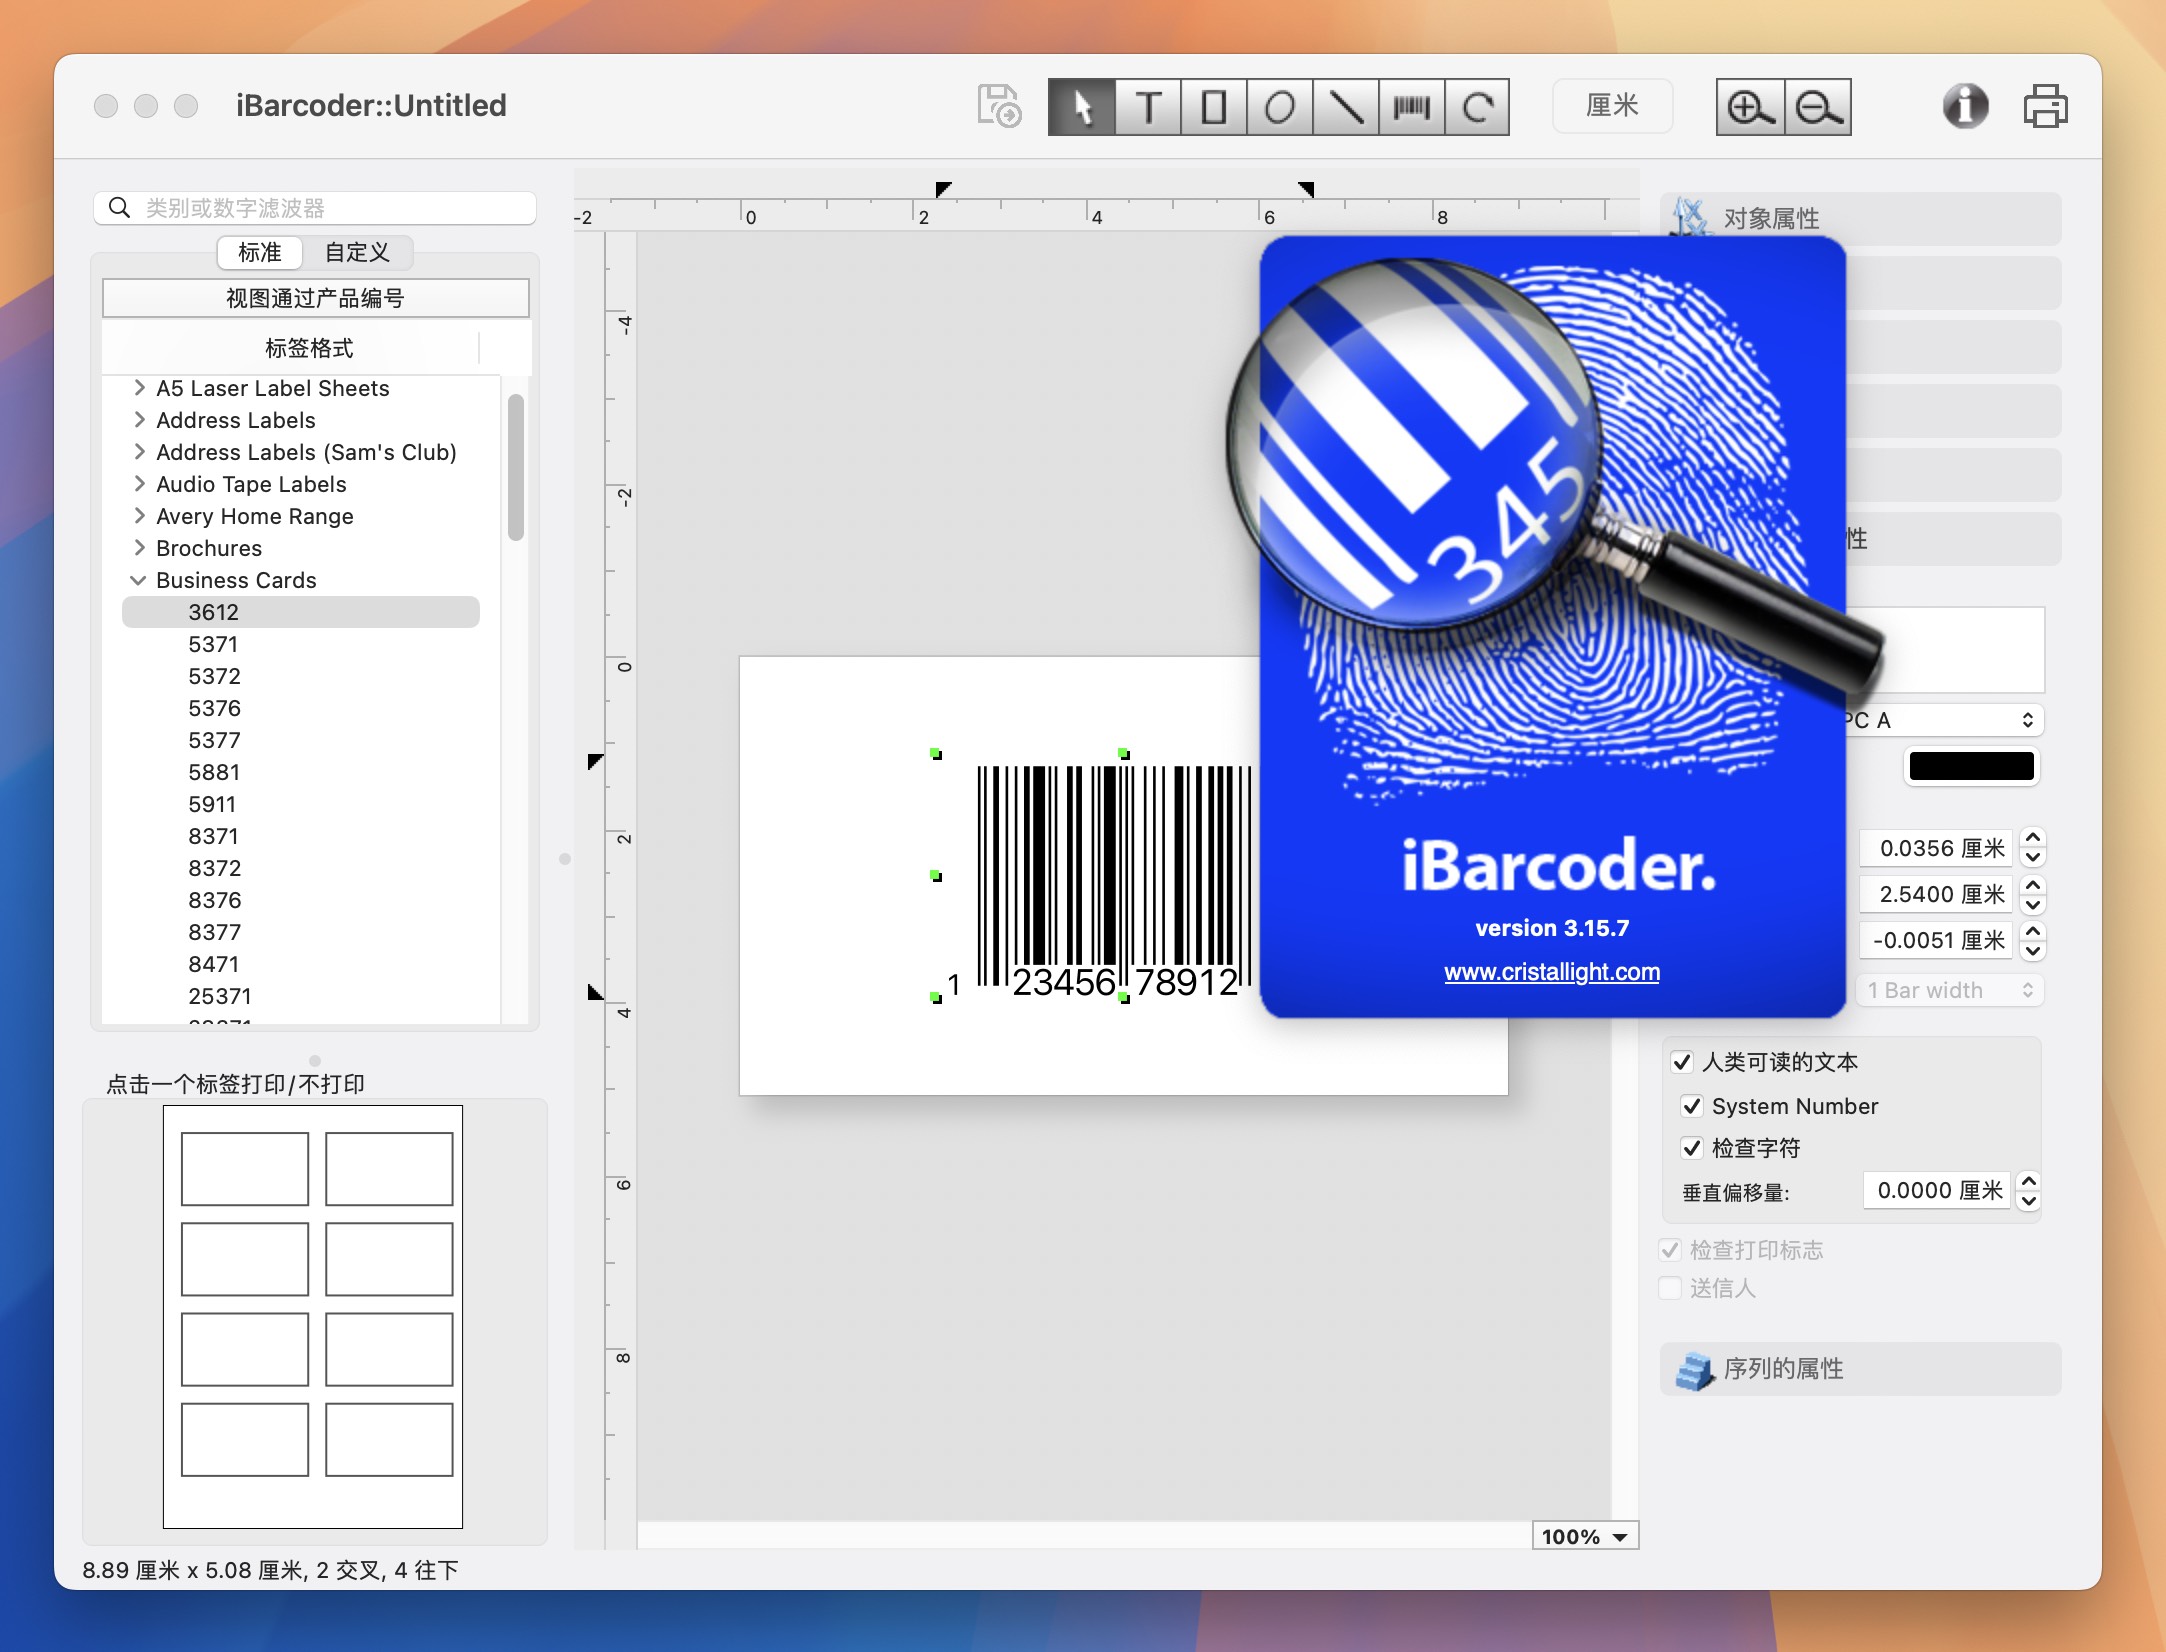Viewport: 2166px width, 1652px height.
Task: Zoom out with the magnifier minus icon
Action: (1818, 107)
